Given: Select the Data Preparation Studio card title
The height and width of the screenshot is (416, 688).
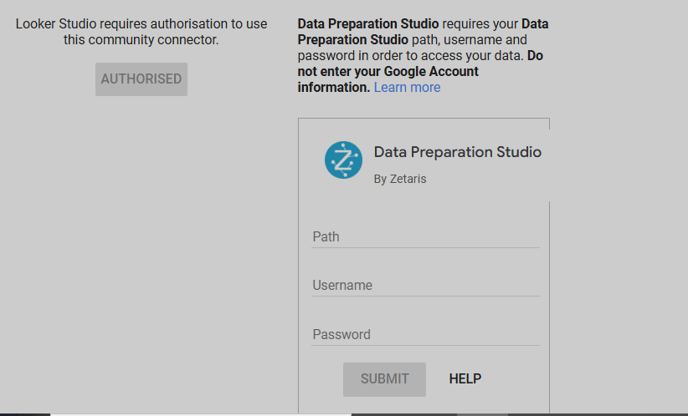Looking at the screenshot, I should pyautogui.click(x=458, y=152).
